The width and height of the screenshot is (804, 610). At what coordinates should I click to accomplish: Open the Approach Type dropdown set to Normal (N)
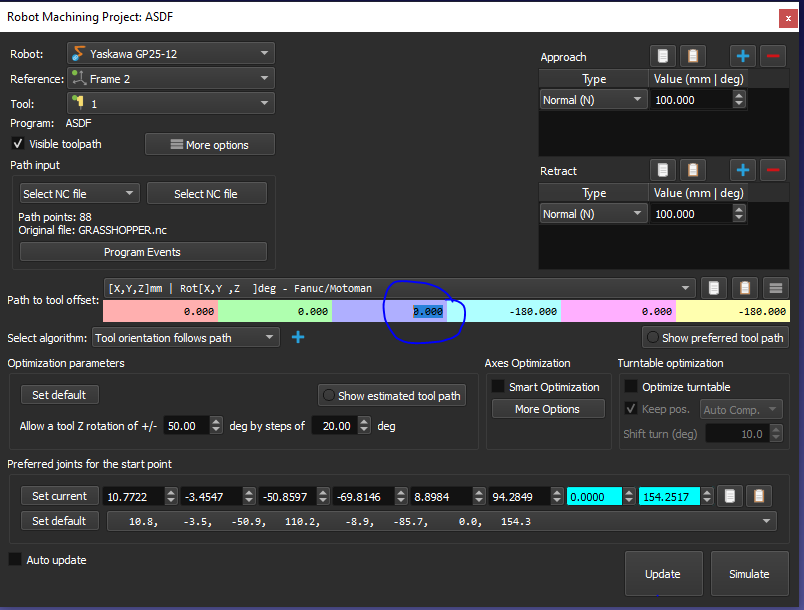(x=594, y=100)
